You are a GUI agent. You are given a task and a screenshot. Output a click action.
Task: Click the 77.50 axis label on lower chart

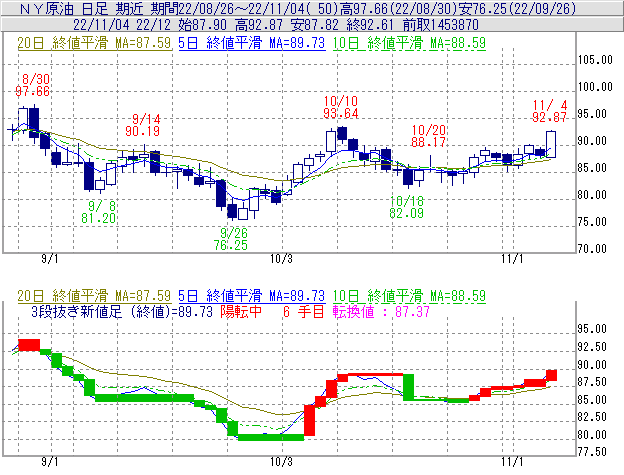tap(592, 452)
